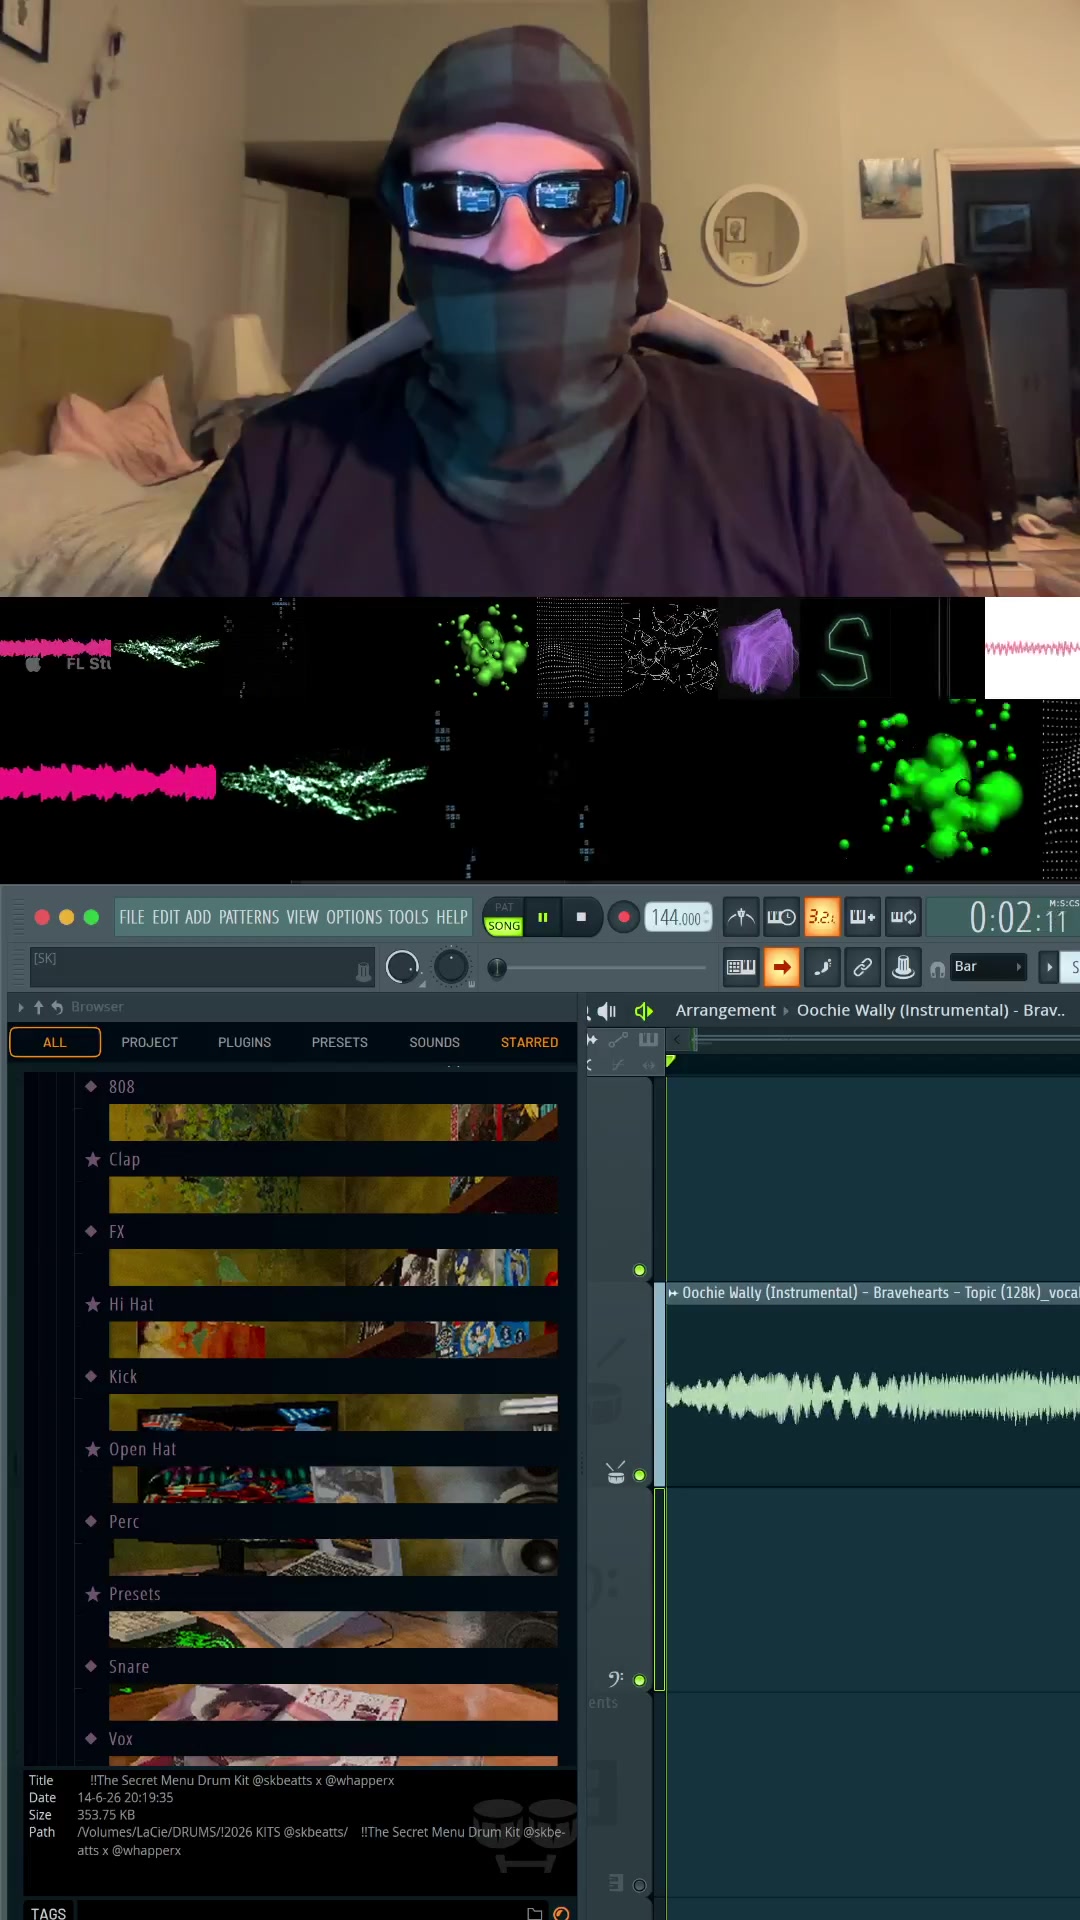Click the master volume knob
Screen dimensions: 1080x1920
pyautogui.click(x=402, y=967)
